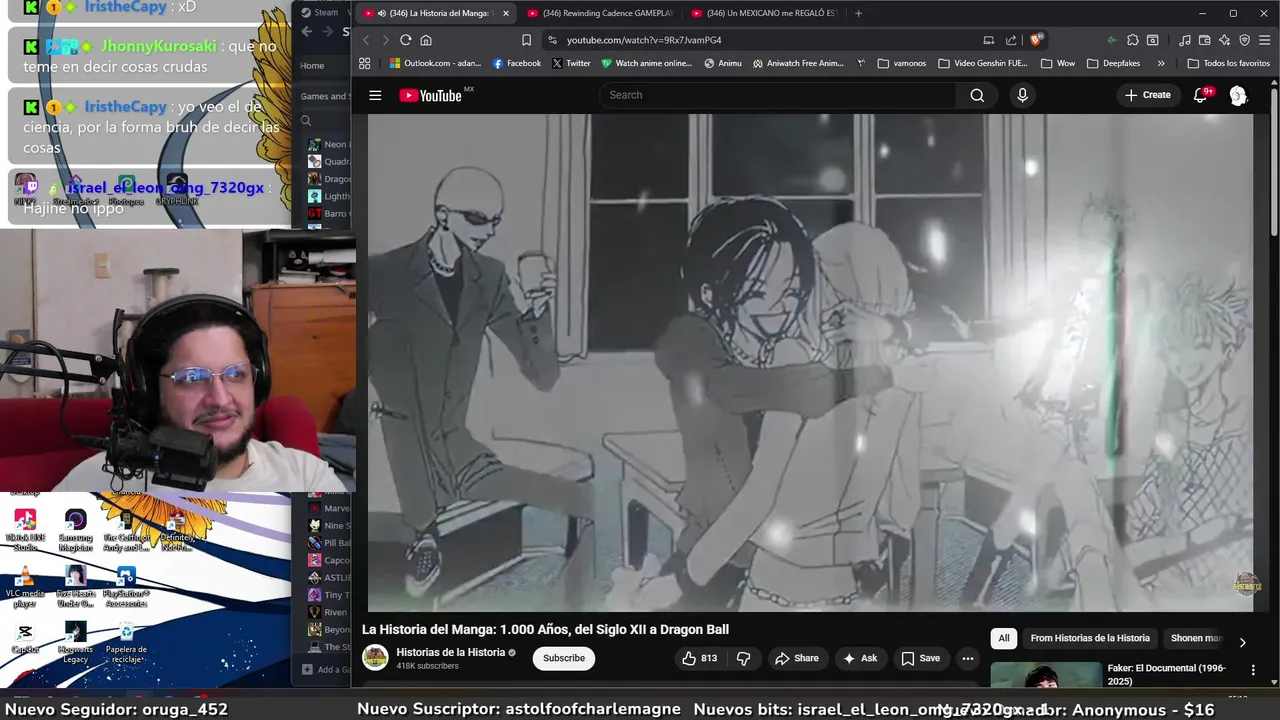The width and height of the screenshot is (1280, 720).
Task: Select From Historias de la Historia chip
Action: 1090,638
